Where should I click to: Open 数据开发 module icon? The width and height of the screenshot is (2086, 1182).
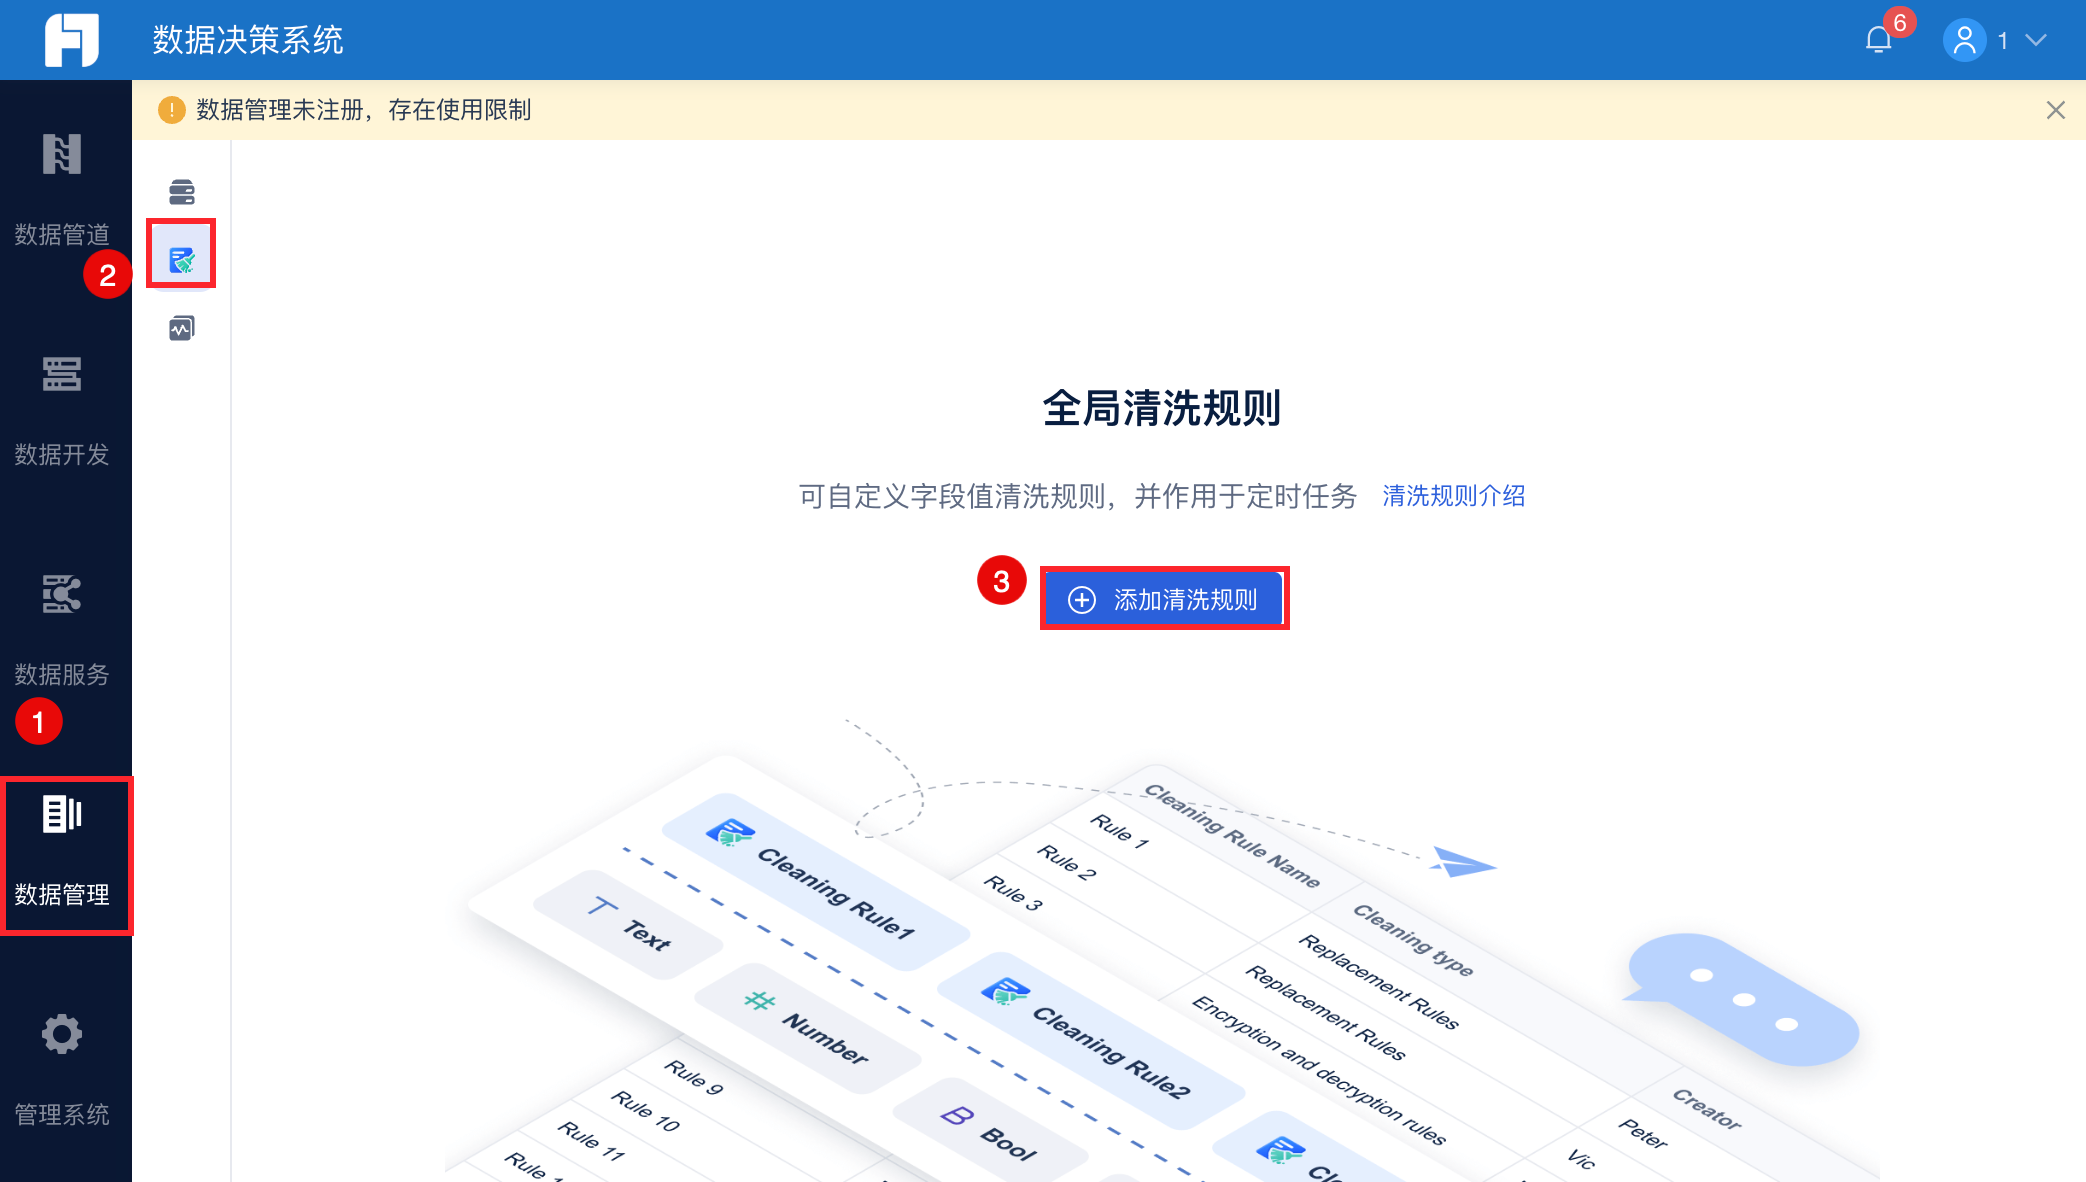(61, 375)
